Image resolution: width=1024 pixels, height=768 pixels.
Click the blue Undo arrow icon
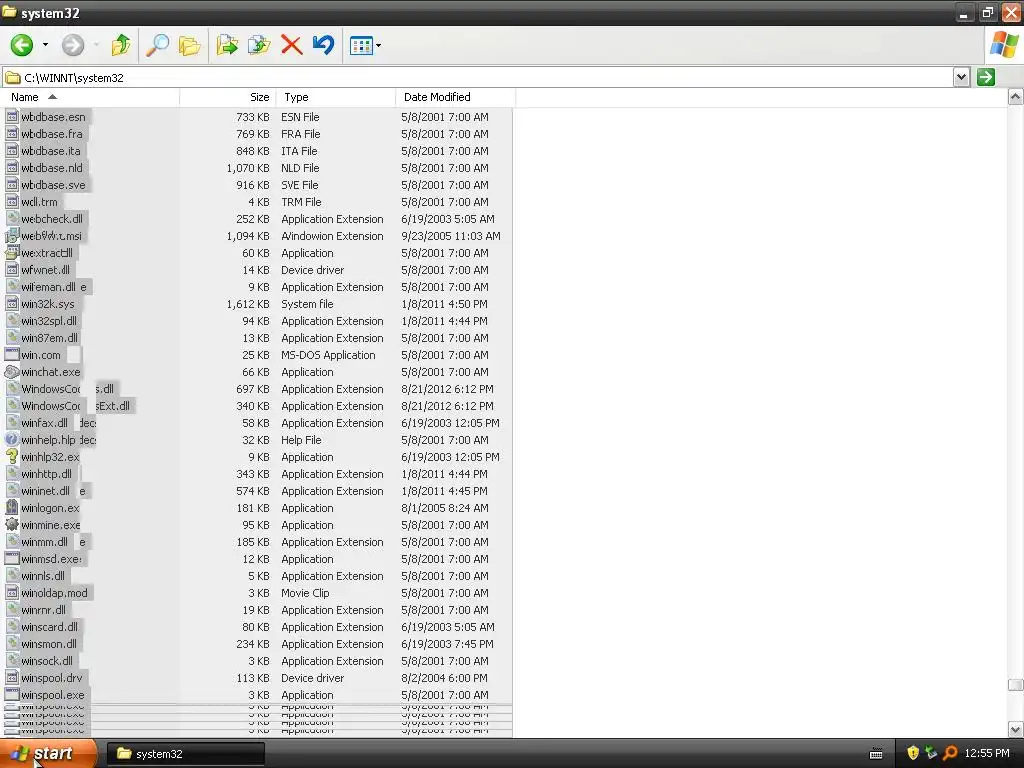[323, 45]
